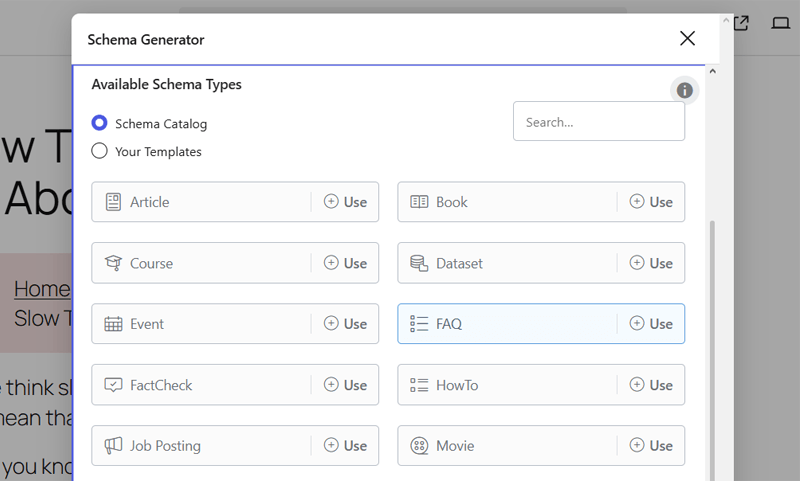
Task: Close the Schema Generator dialog
Action: [687, 39]
